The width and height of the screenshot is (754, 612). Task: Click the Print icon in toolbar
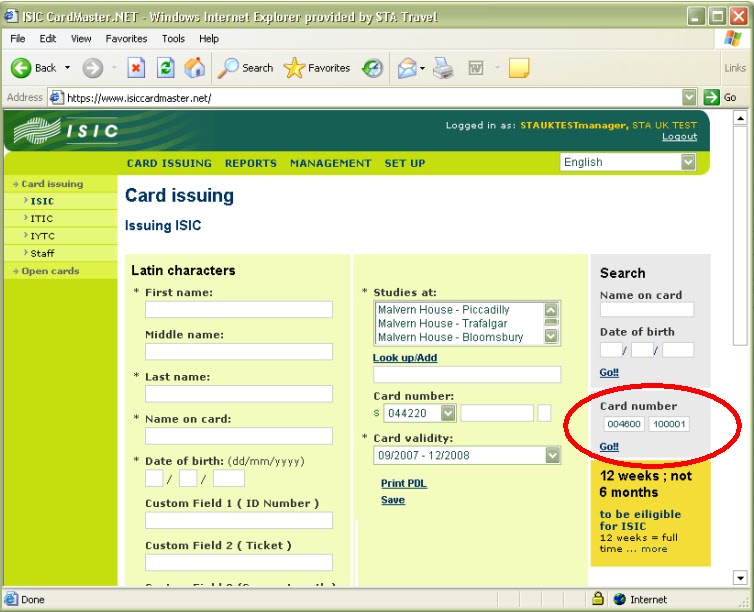click(443, 68)
